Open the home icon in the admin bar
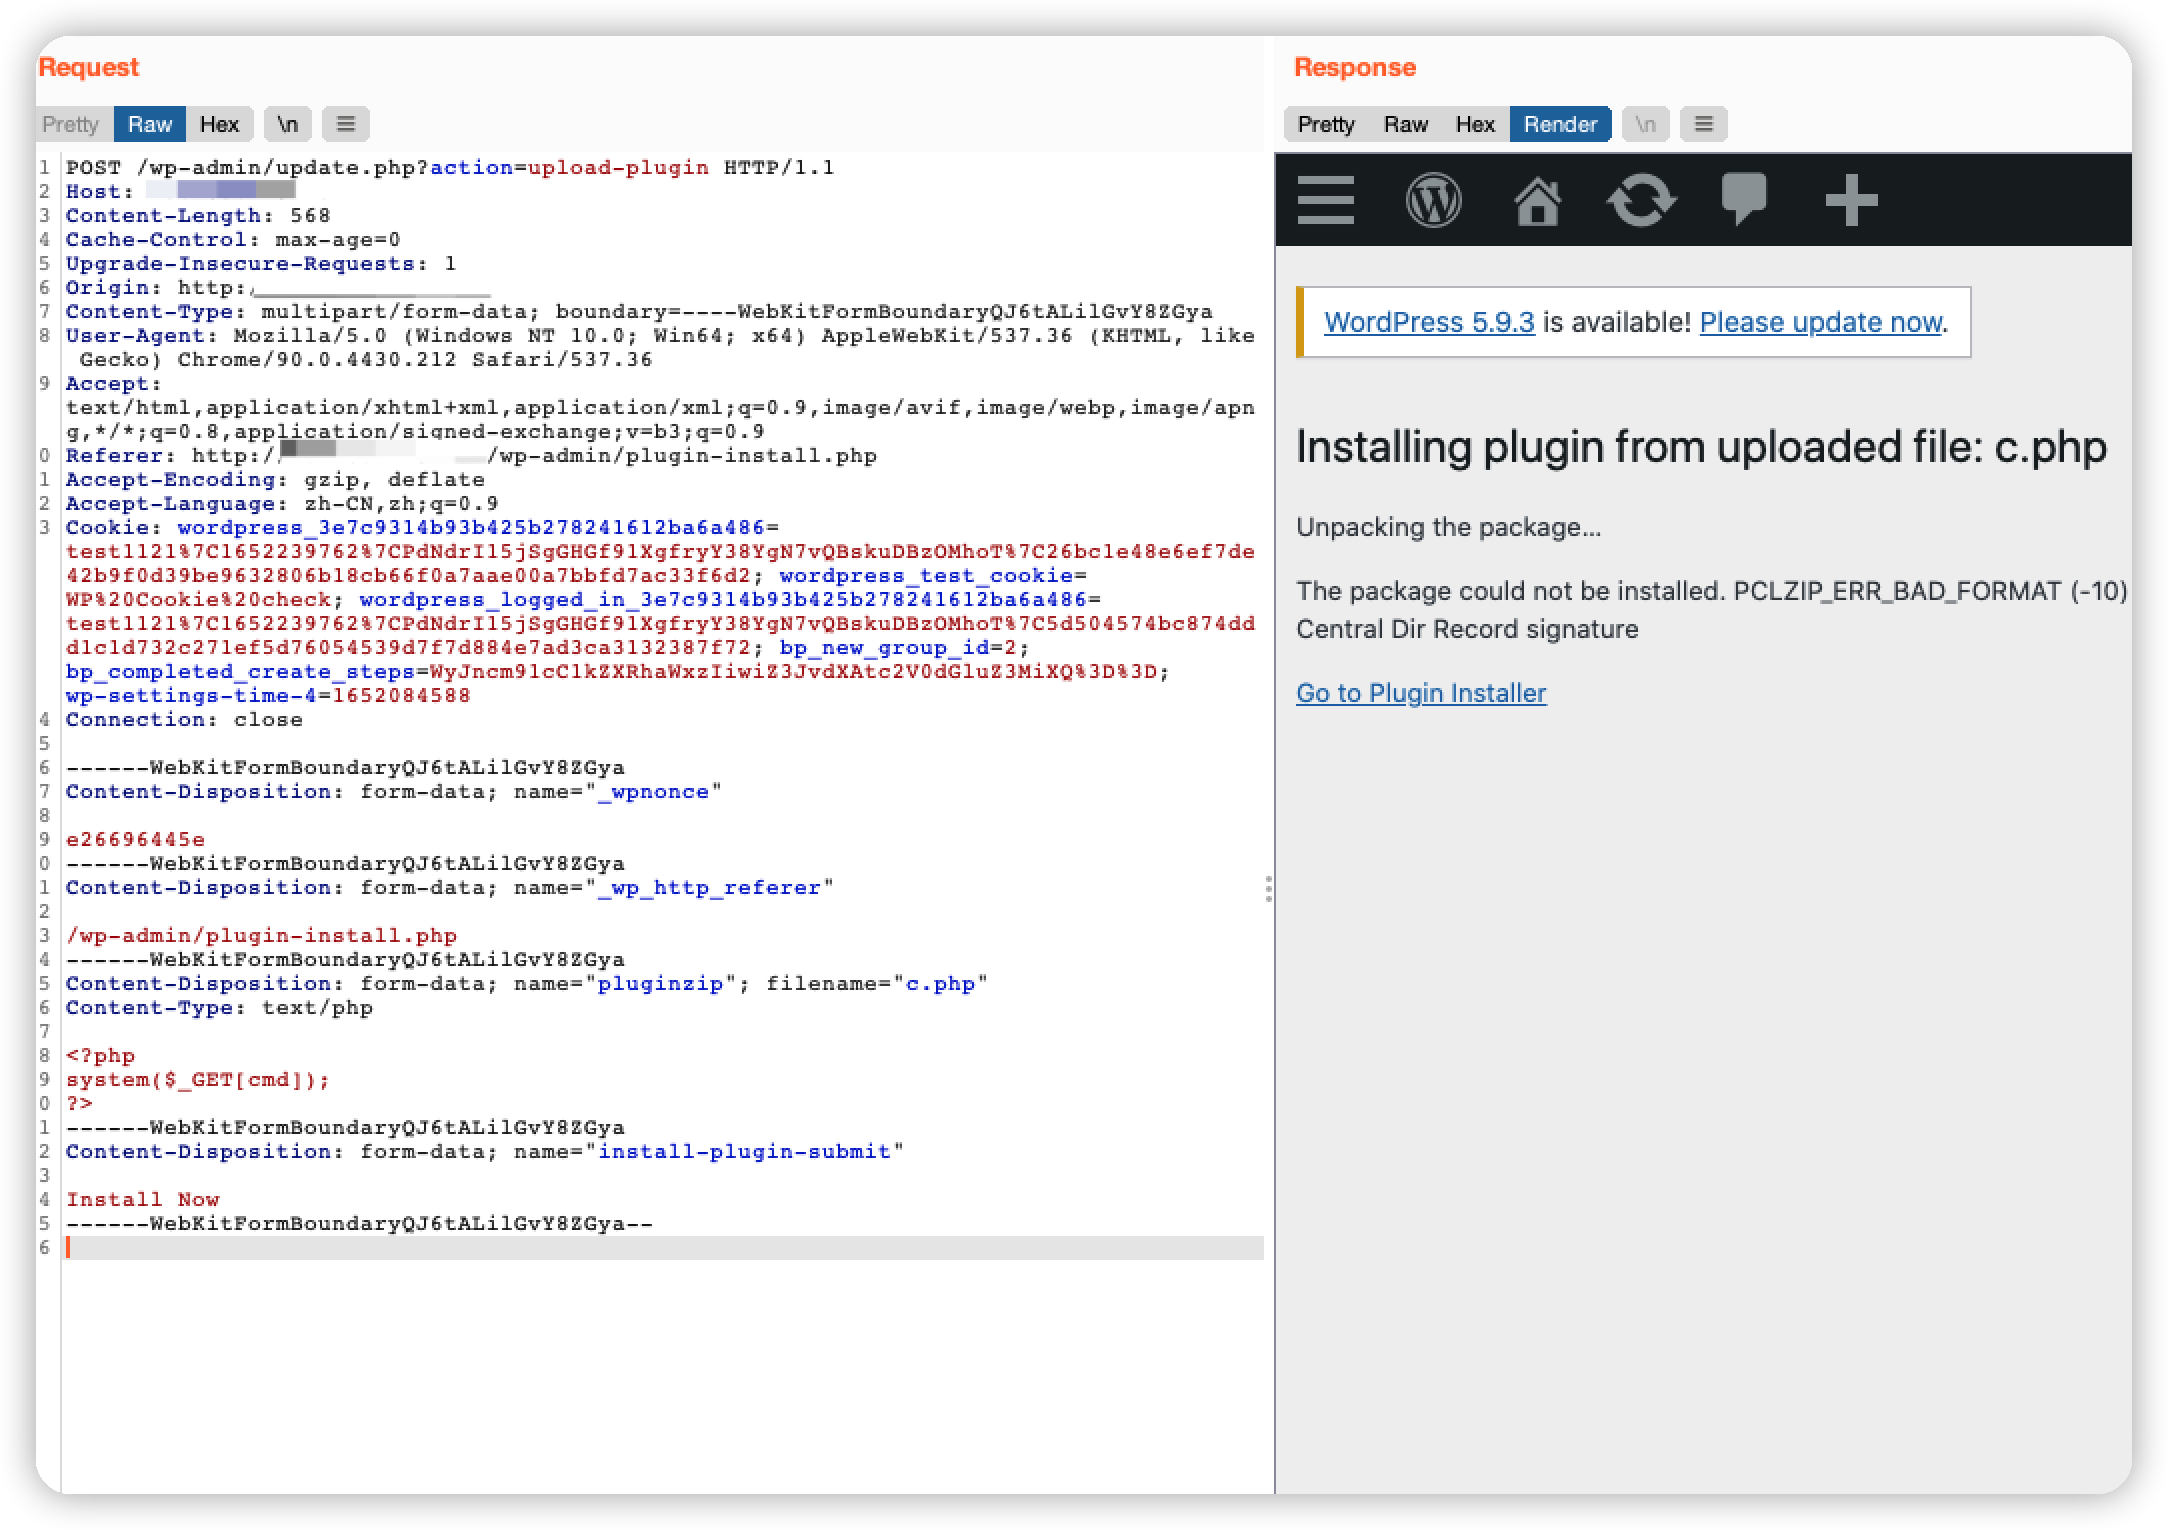The height and width of the screenshot is (1530, 2168). pyautogui.click(x=1538, y=201)
